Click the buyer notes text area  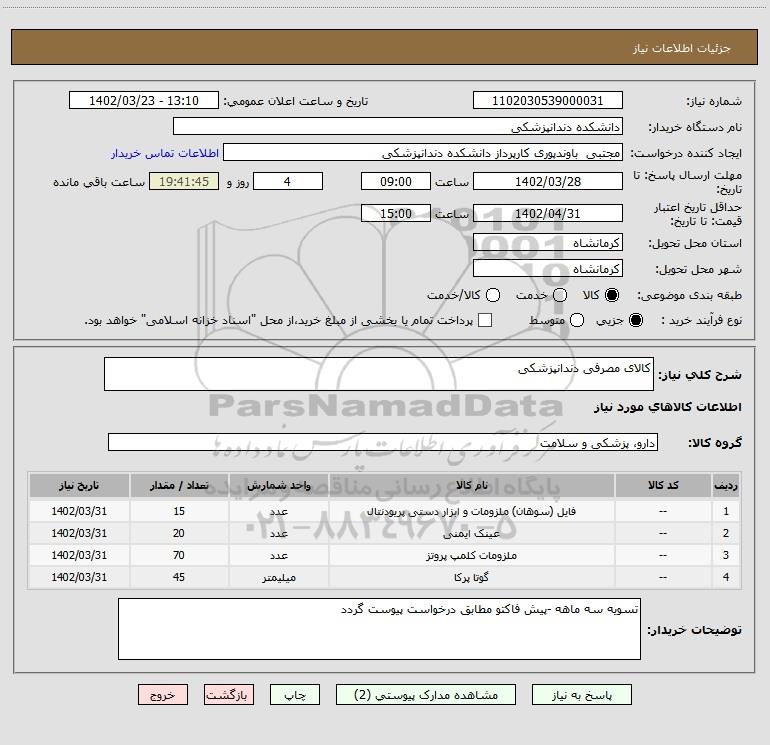379,629
